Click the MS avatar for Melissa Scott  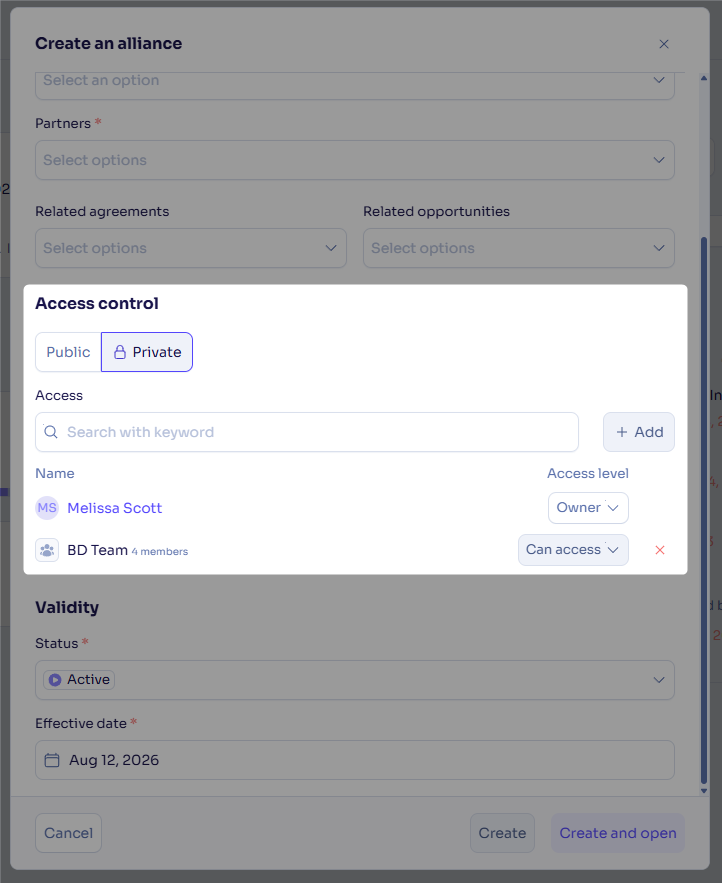pos(47,508)
